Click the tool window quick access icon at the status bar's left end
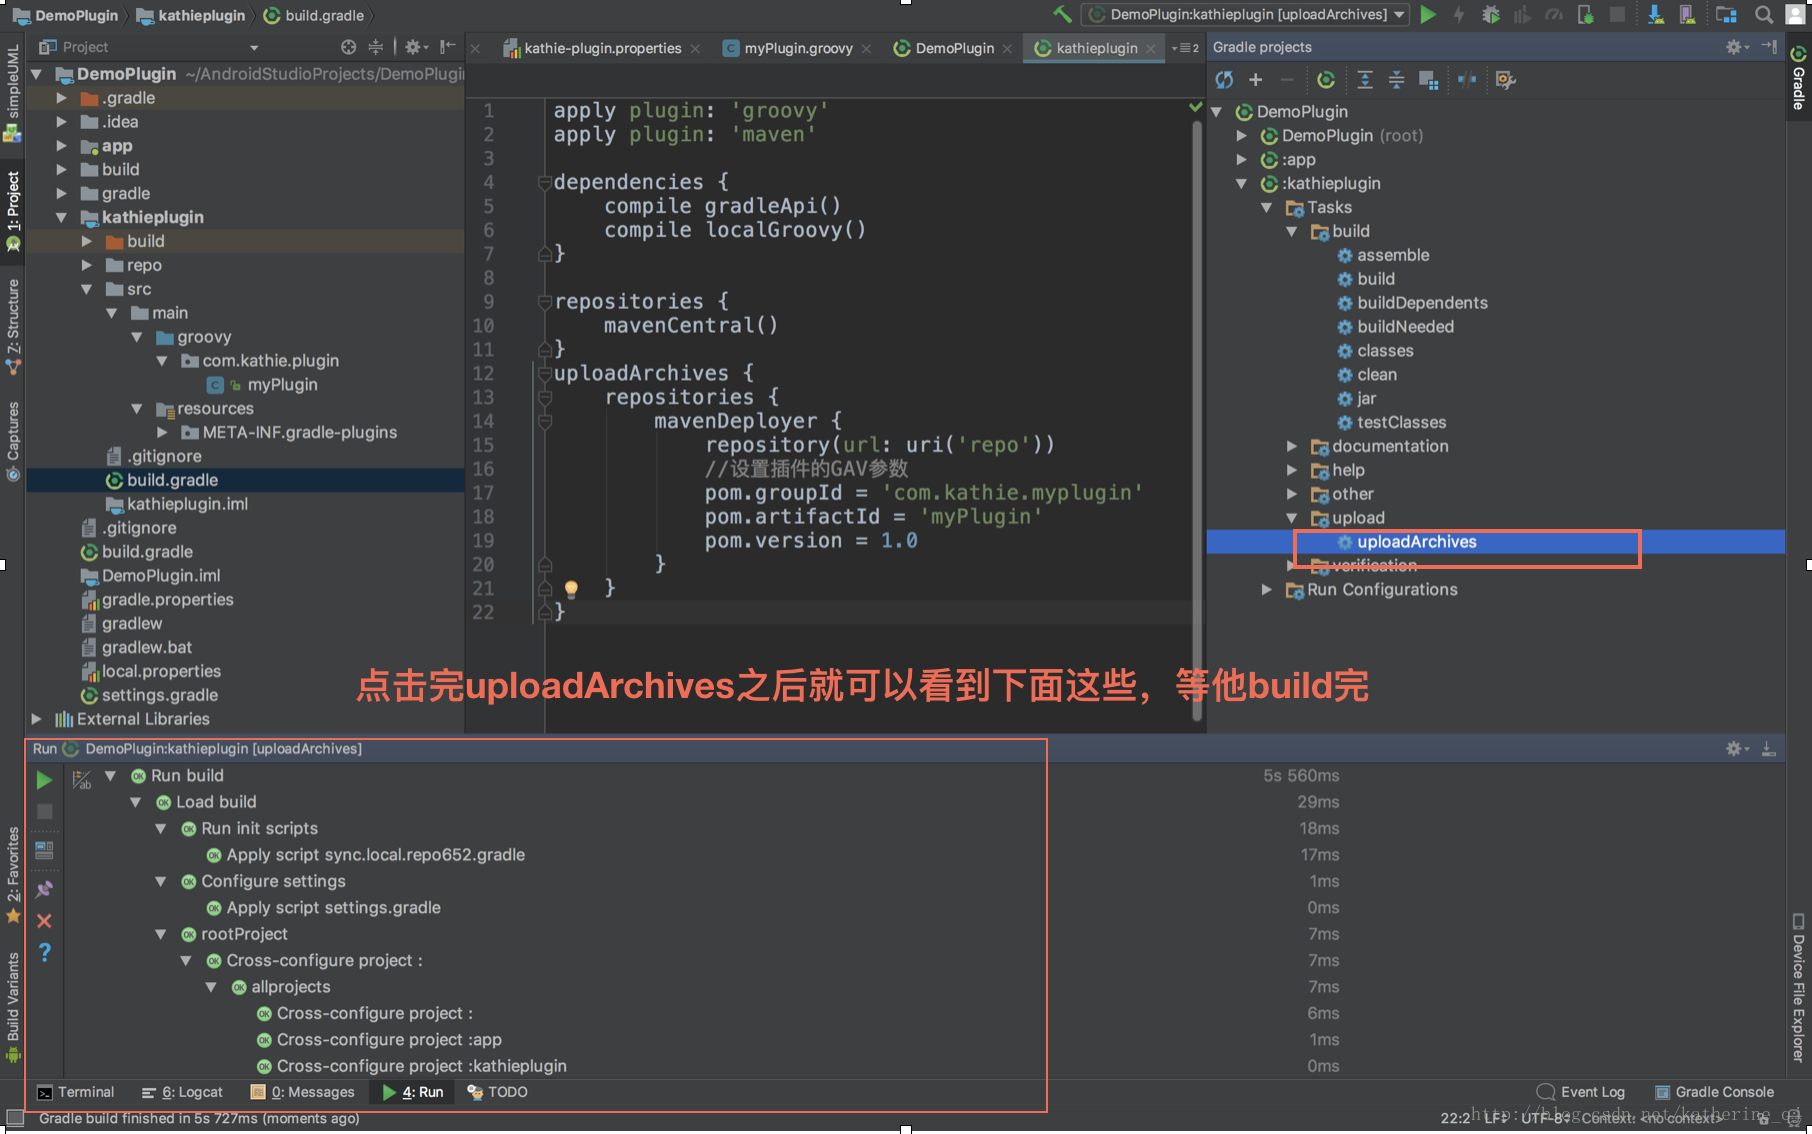Image resolution: width=1812 pixels, height=1134 pixels. coord(14,1118)
